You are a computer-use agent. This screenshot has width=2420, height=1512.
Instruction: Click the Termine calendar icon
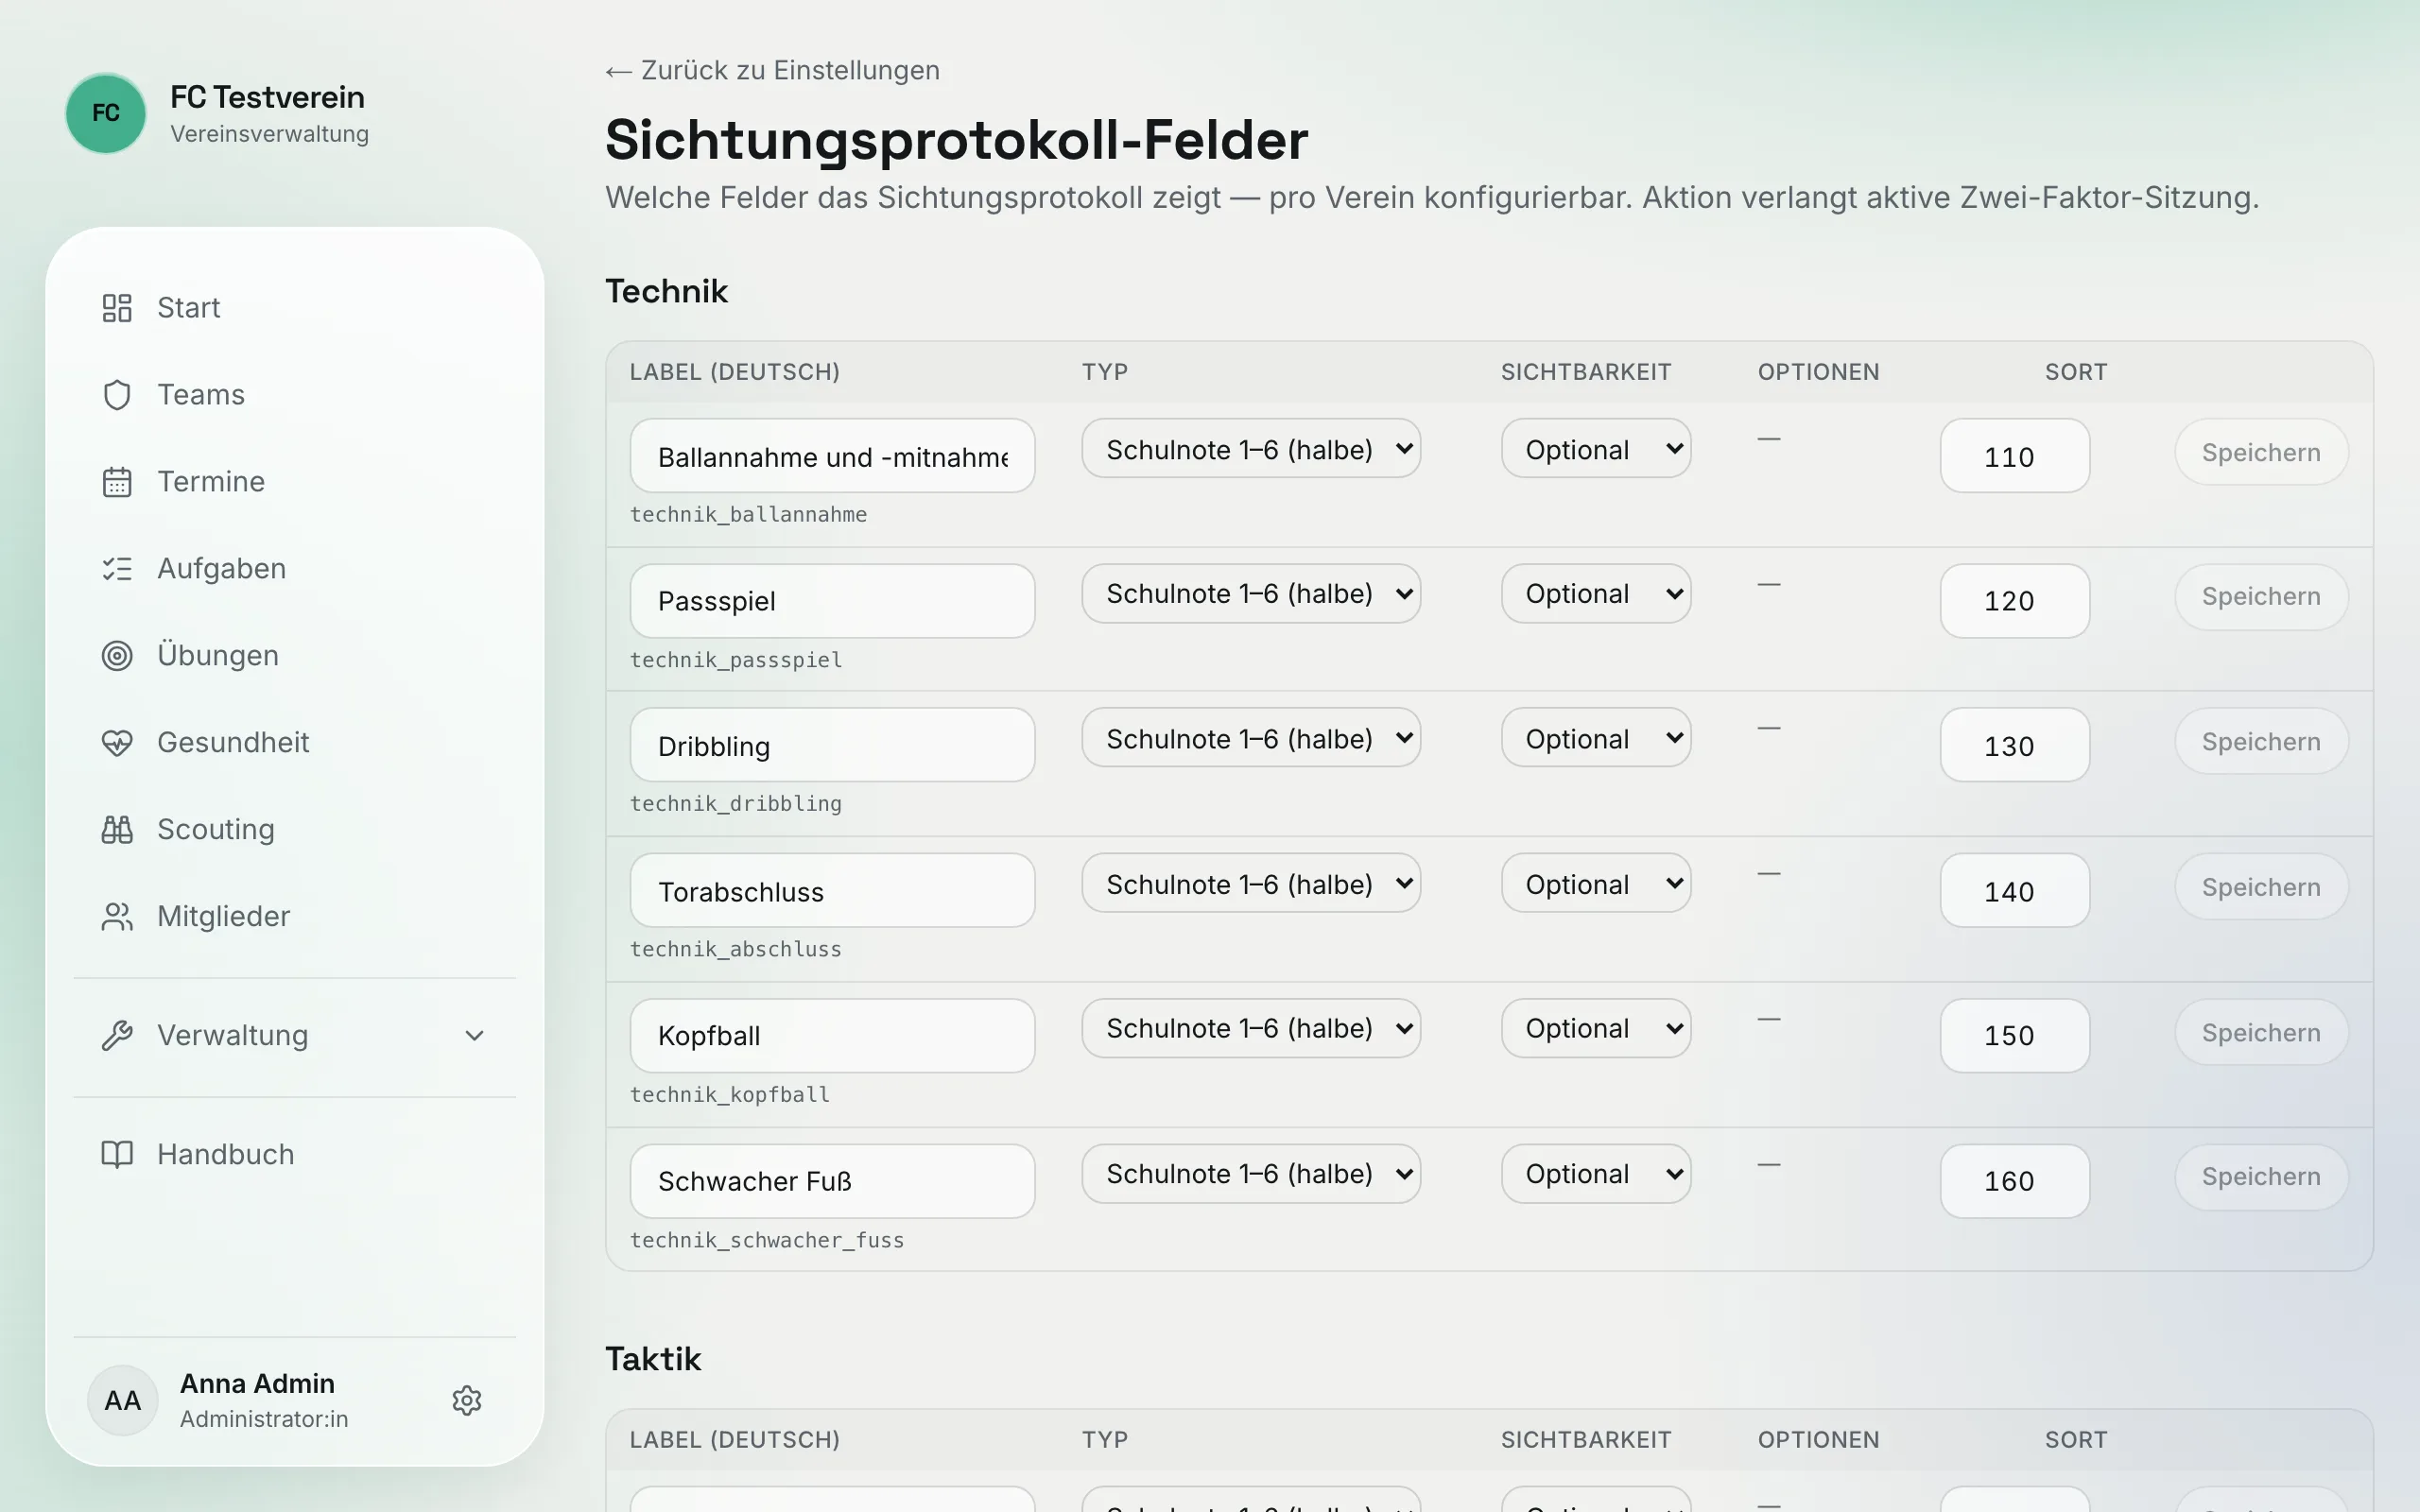tap(117, 482)
